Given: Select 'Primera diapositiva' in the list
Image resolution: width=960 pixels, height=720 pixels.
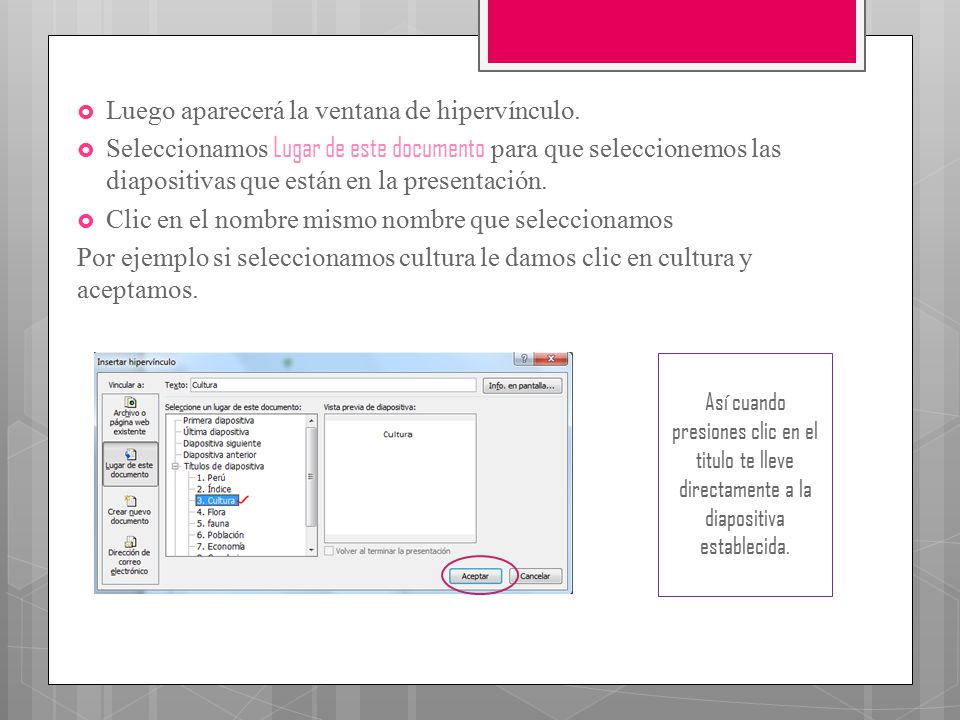Looking at the screenshot, I should click(x=219, y=421).
